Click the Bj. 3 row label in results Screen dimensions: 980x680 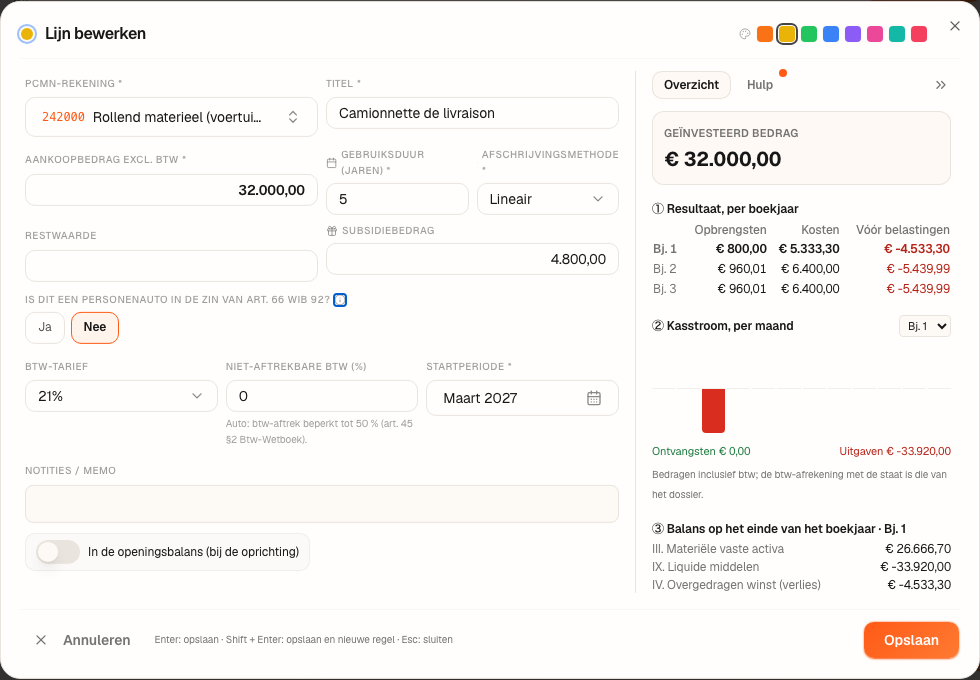point(665,289)
